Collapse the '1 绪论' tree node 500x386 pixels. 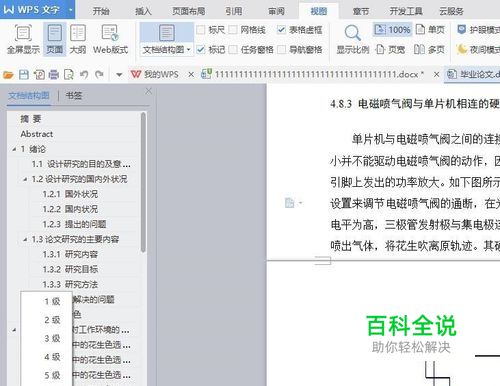[x=14, y=149]
